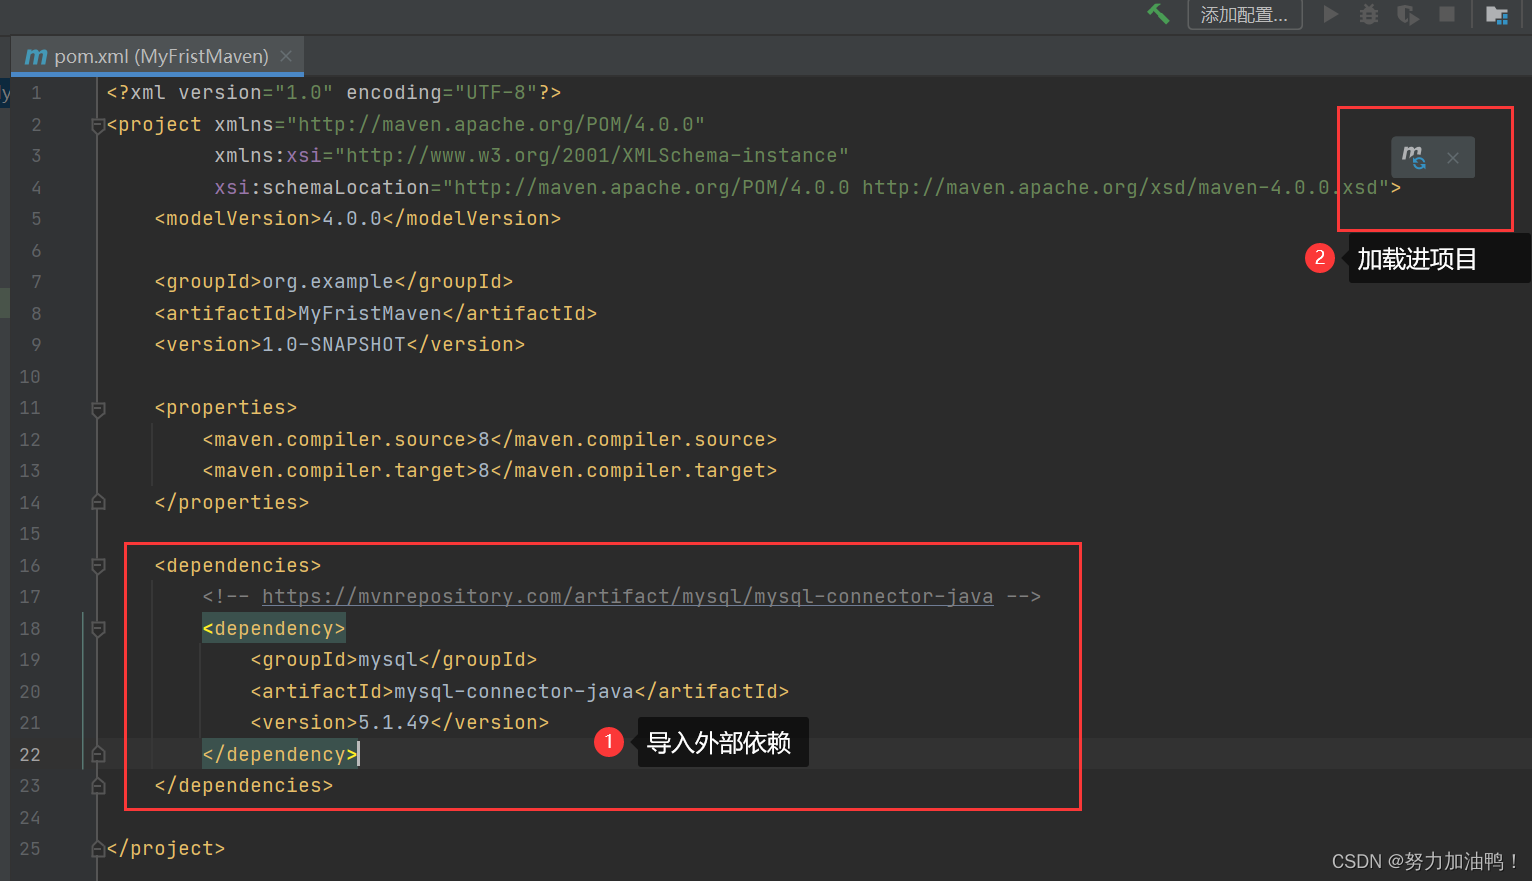1532x881 pixels.
Task: Click the highlighted opening dependency tag
Action: pyautogui.click(x=273, y=629)
